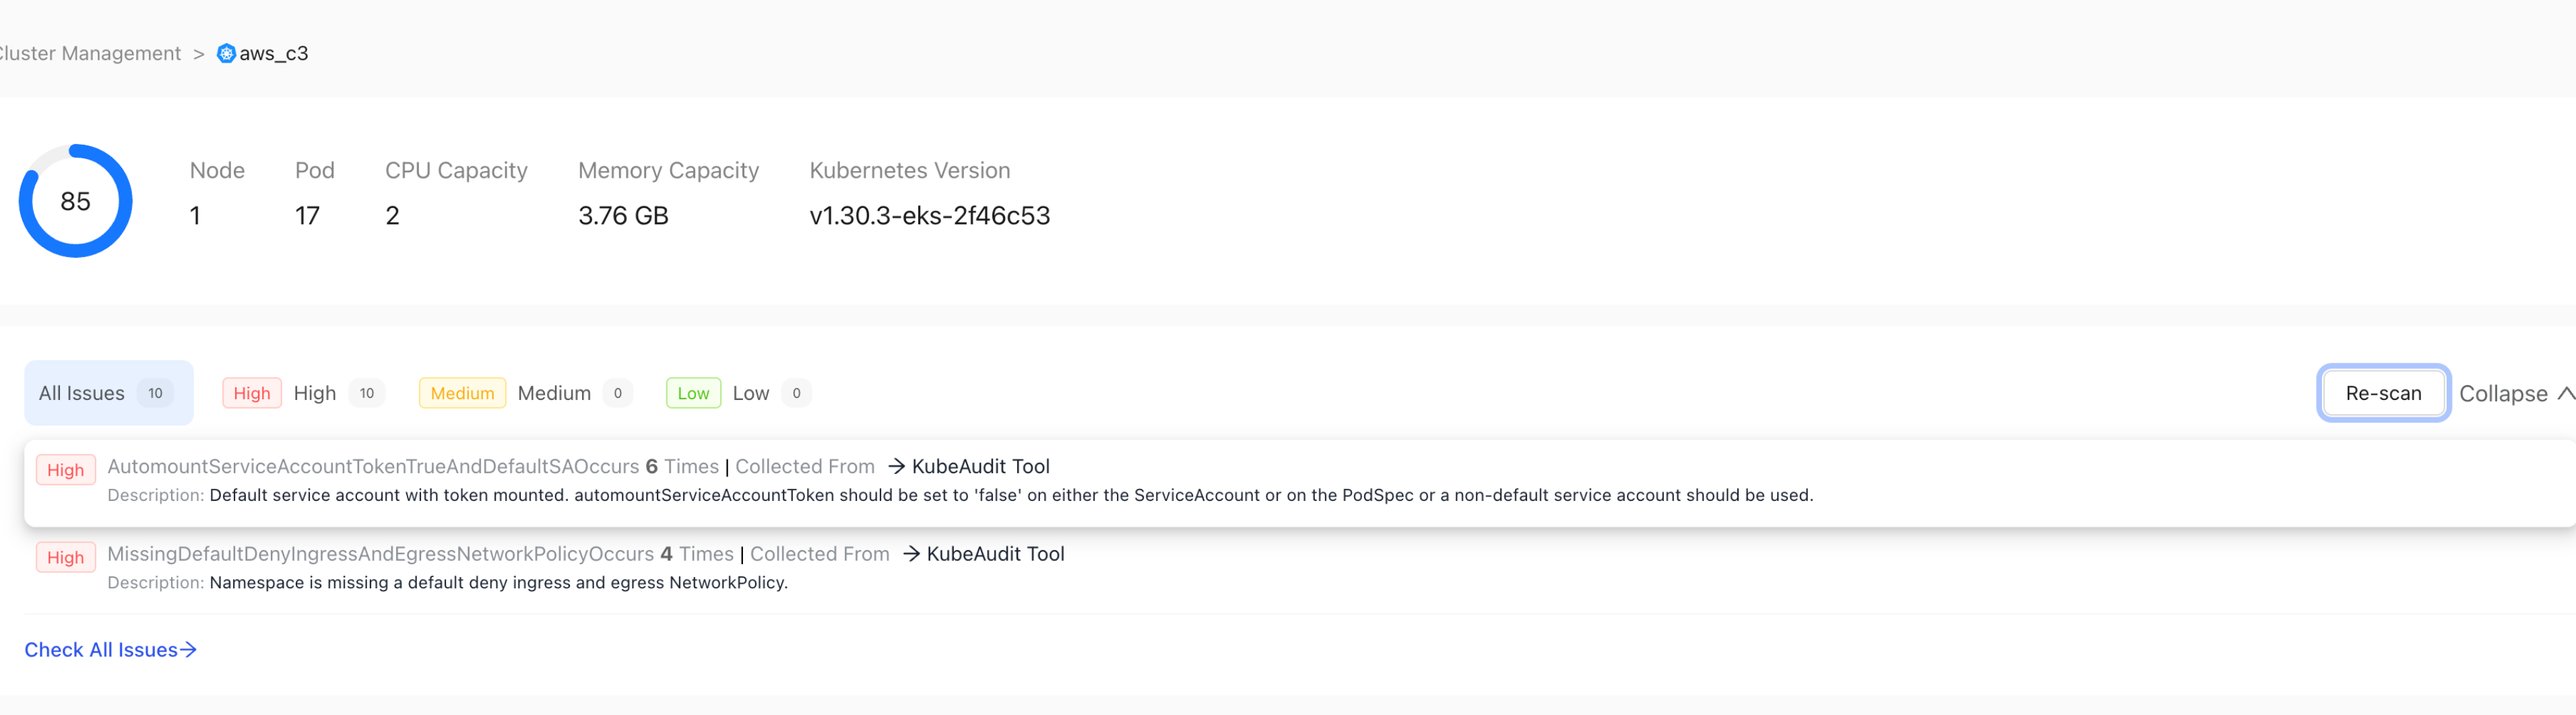Click the CPU Capacity value 2
2576x715 pixels.
click(x=392, y=215)
